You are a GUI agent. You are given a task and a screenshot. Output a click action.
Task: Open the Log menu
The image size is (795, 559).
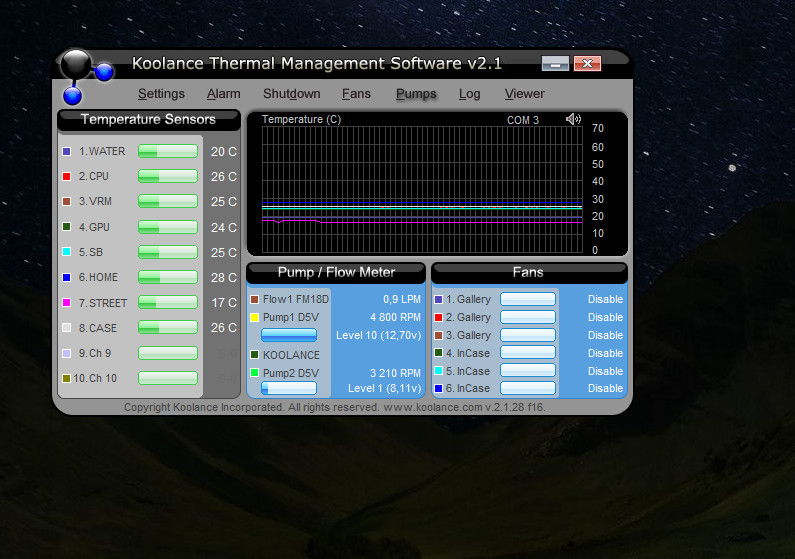tap(469, 94)
